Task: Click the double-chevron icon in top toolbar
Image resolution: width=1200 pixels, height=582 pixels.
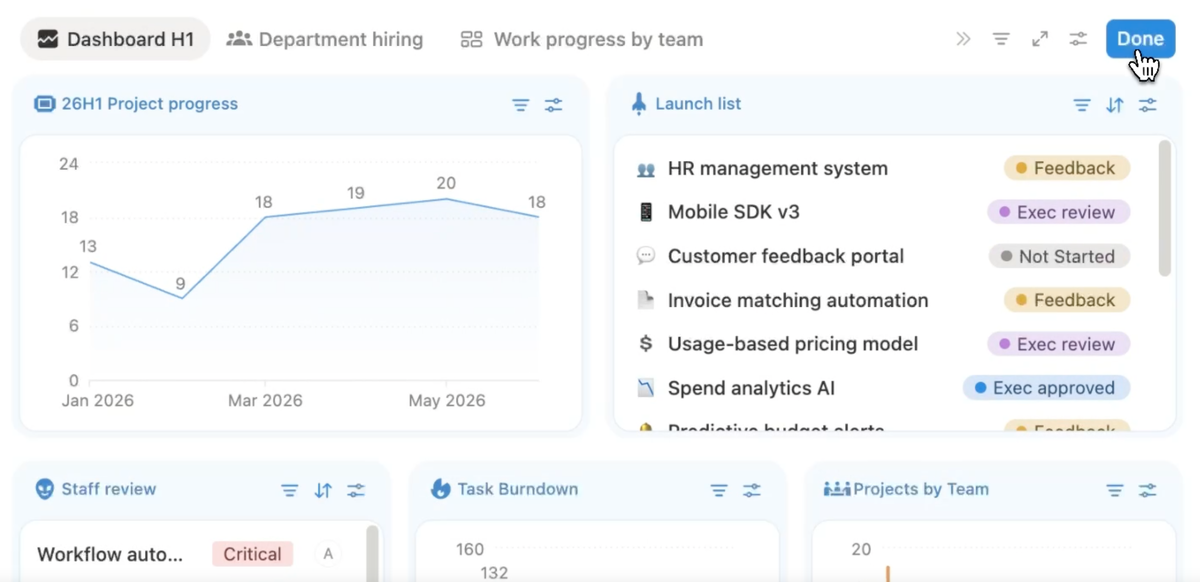Action: pos(963,39)
